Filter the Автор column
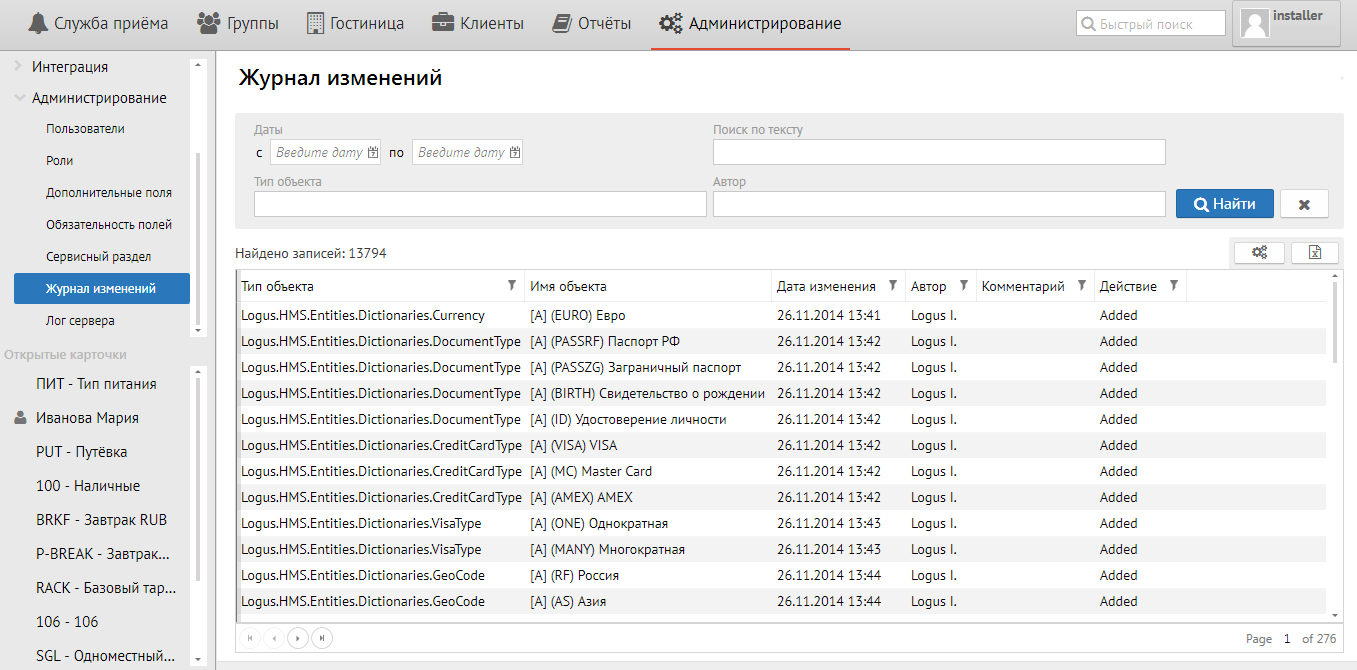 point(963,286)
